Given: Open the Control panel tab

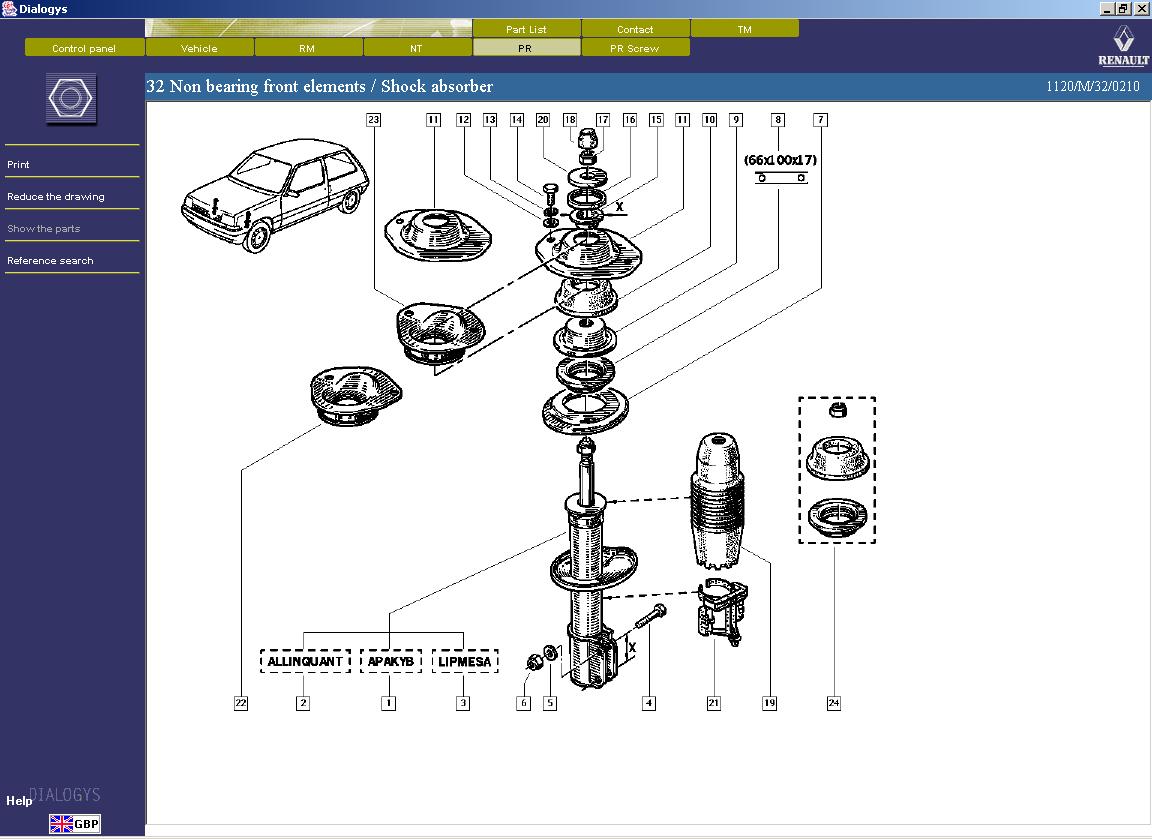Looking at the screenshot, I should point(84,48).
